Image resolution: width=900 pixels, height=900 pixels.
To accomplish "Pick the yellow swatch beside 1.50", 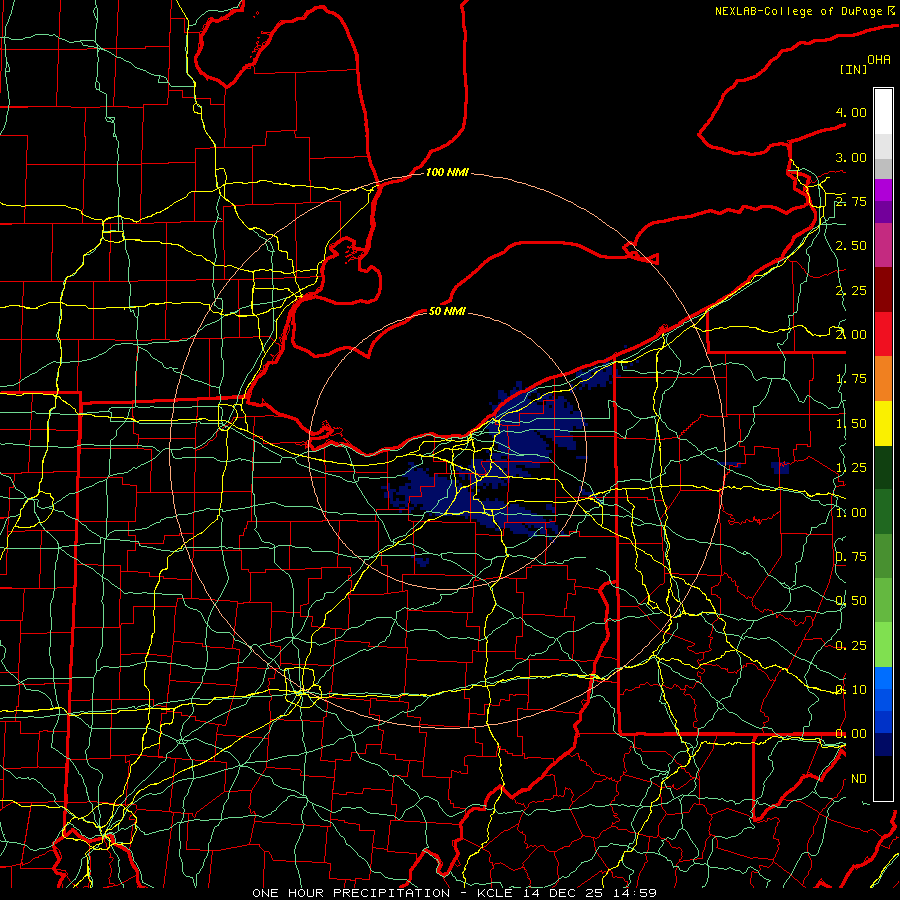I will (883, 423).
